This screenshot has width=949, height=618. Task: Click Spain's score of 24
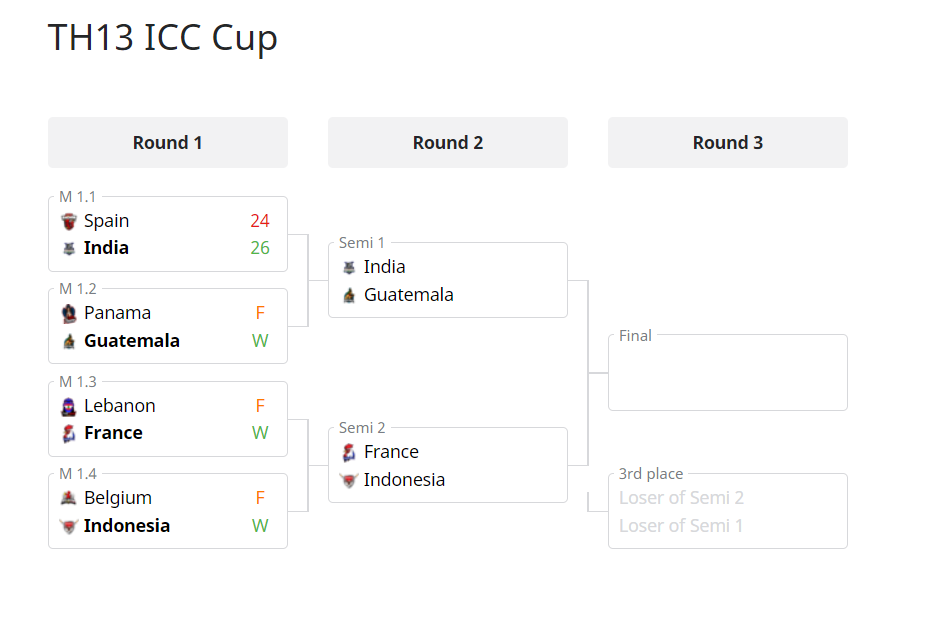(260, 221)
